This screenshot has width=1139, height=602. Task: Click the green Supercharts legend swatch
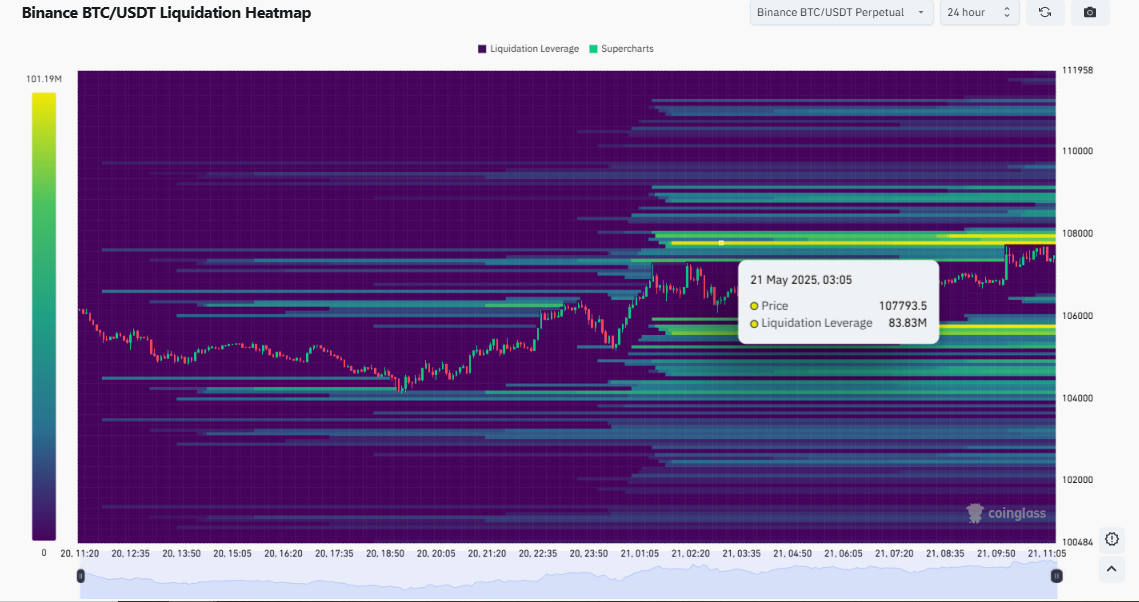(x=593, y=49)
